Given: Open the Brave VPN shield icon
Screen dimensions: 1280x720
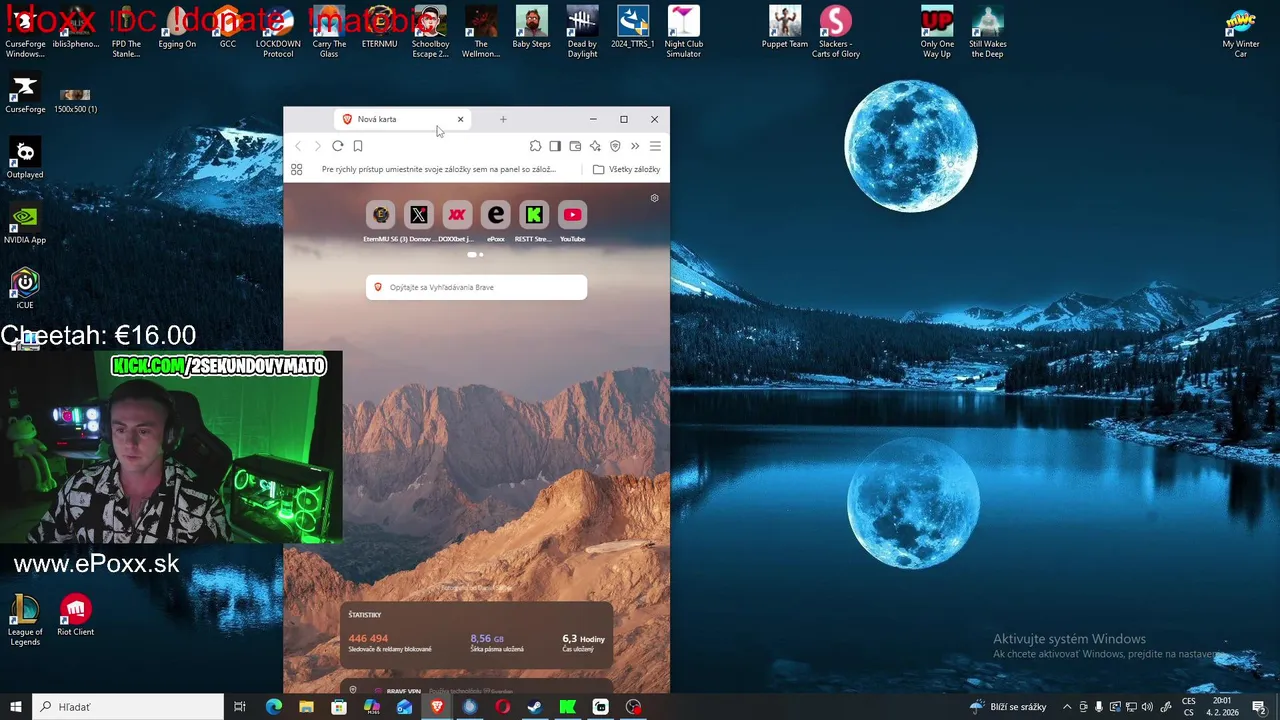Looking at the screenshot, I should [x=615, y=146].
